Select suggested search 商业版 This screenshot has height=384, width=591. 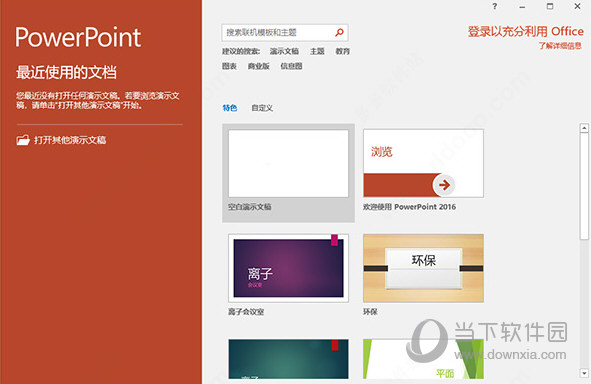point(259,66)
